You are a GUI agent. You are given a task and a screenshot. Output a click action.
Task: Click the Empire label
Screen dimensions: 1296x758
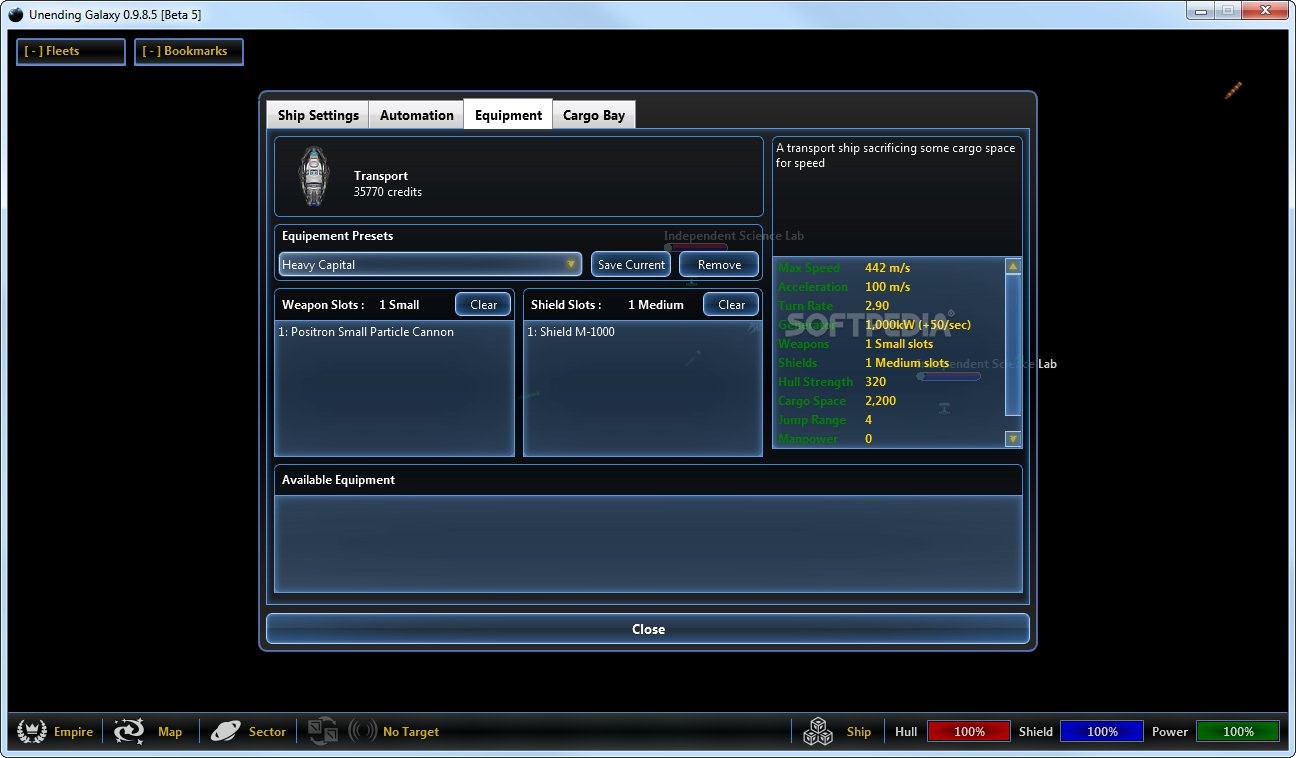pos(73,732)
